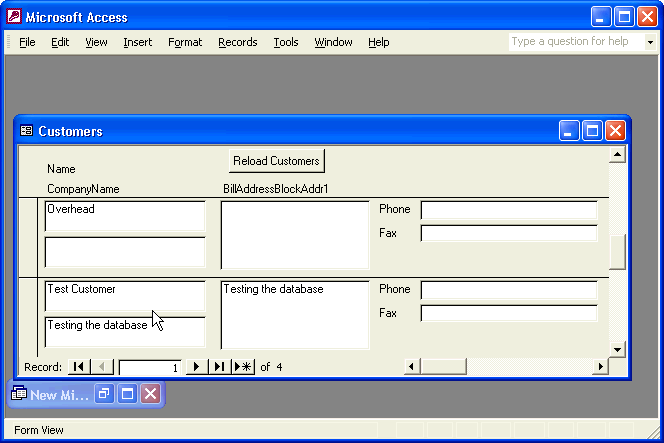Click the Microsoft Access key icon in title bar

(x=14, y=17)
